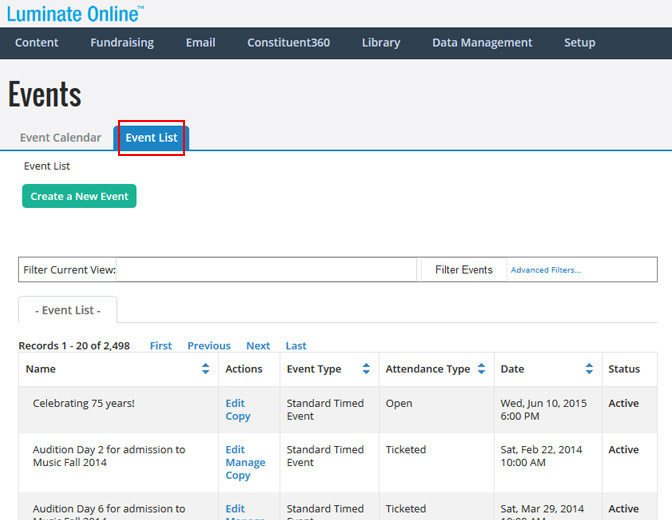Screen dimensions: 672x520
Task: Jump to the Last page of records
Action: point(296,346)
